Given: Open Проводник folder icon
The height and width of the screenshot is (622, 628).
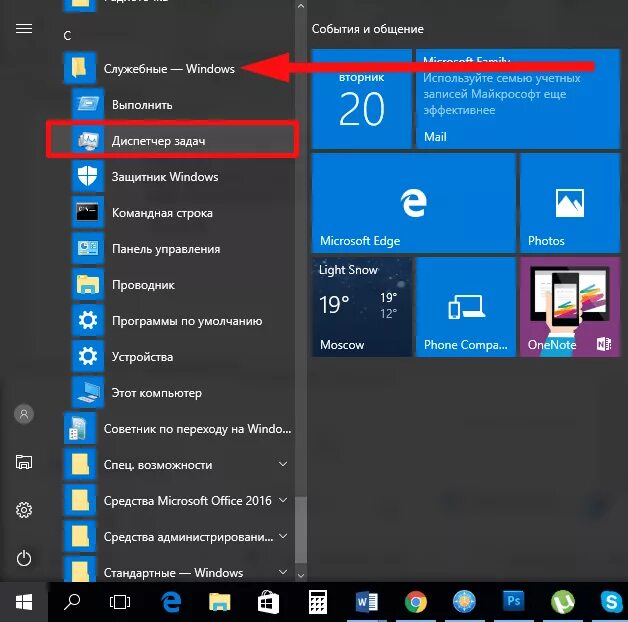Looking at the screenshot, I should [87, 284].
